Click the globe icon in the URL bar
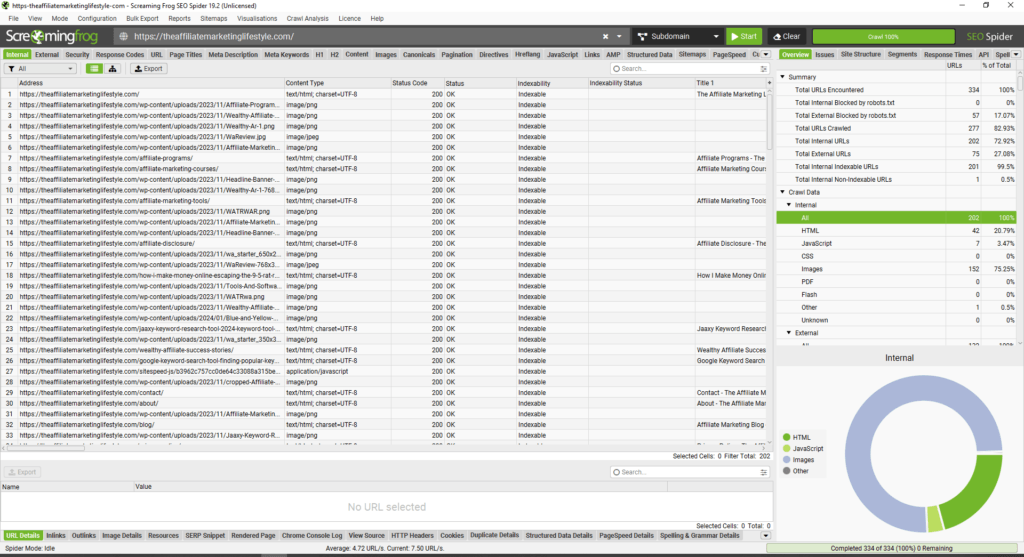Image resolution: width=1024 pixels, height=557 pixels. point(123,37)
